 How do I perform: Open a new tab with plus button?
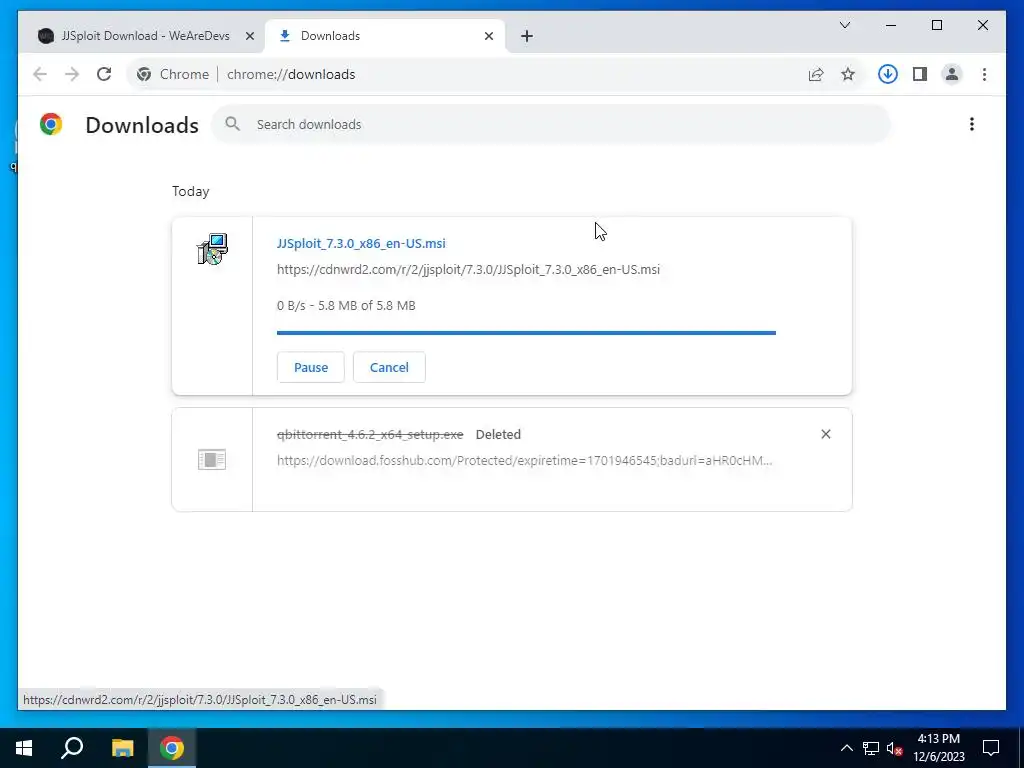(x=526, y=37)
